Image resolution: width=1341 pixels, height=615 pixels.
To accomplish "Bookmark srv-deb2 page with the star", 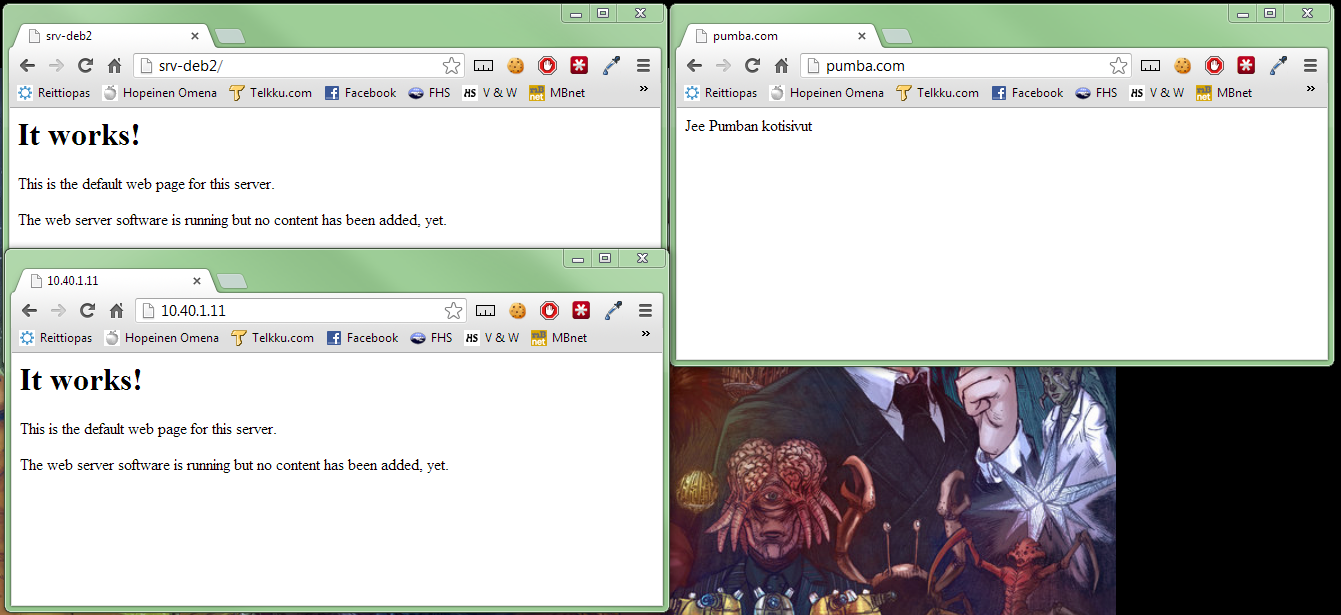I will [x=451, y=66].
